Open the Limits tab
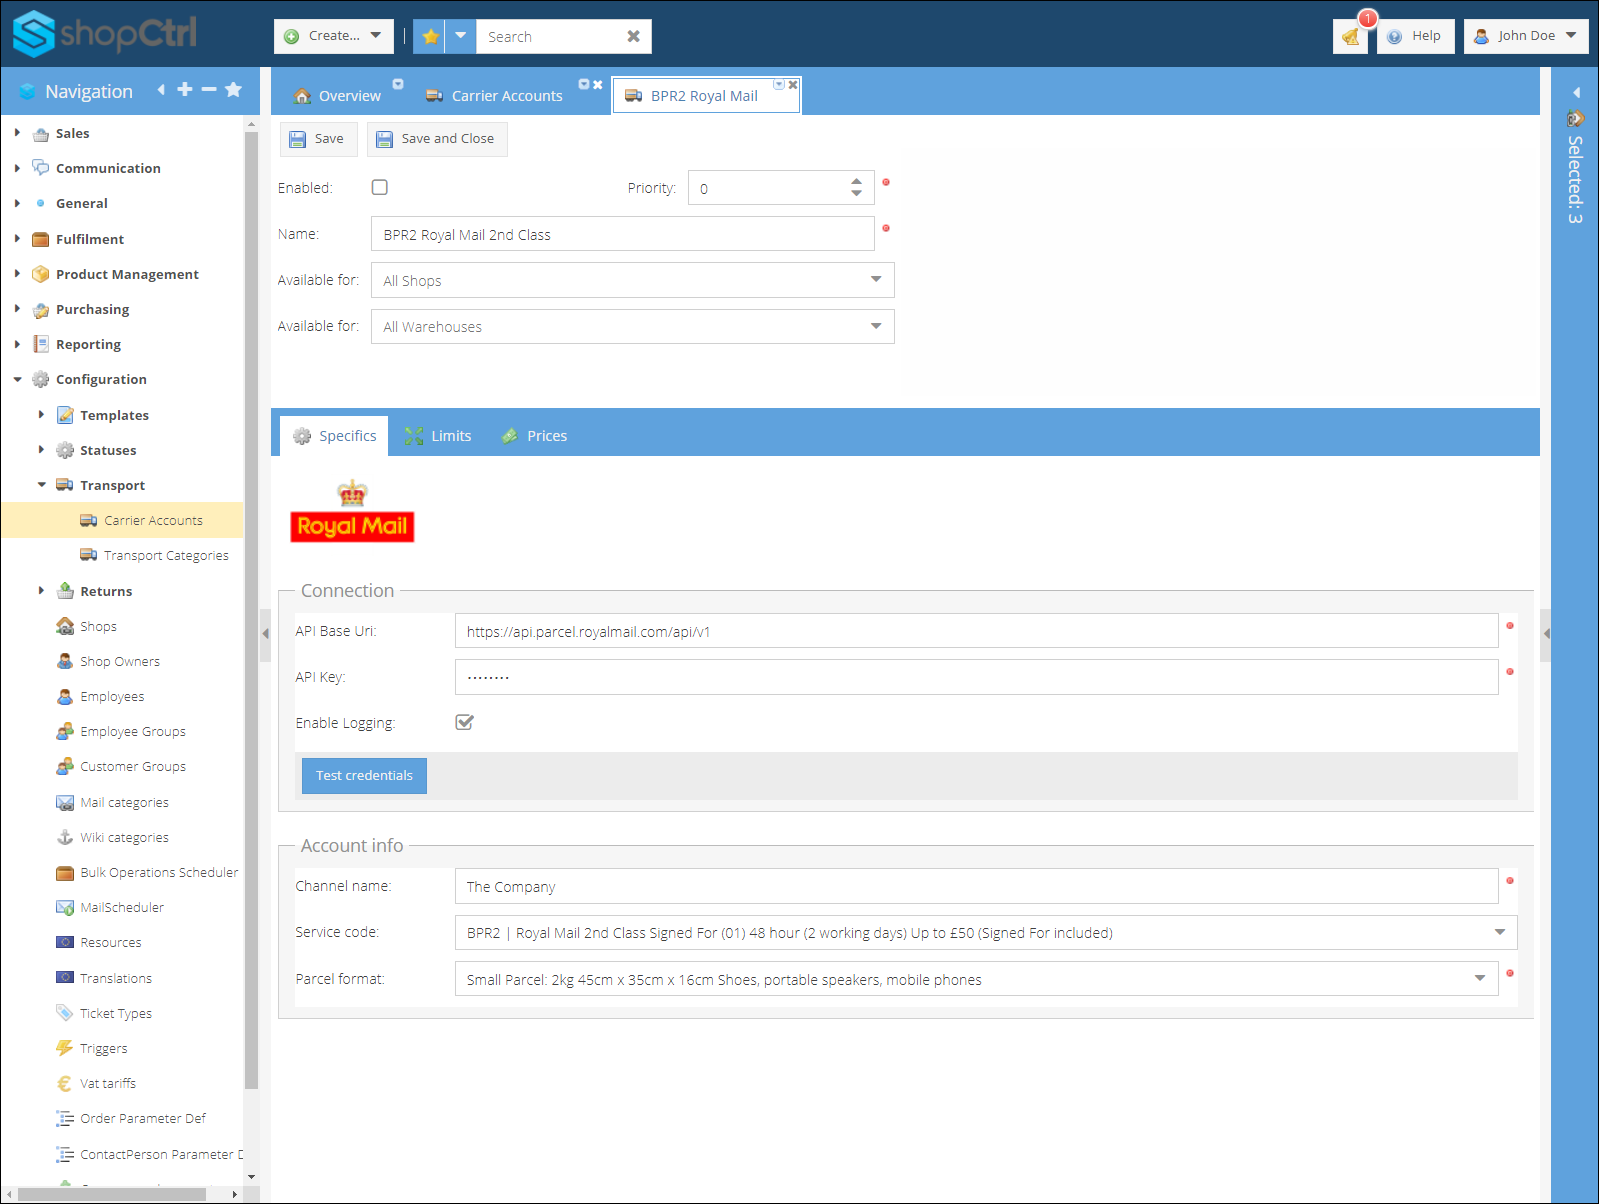Viewport: 1599px width, 1204px height. point(439,436)
